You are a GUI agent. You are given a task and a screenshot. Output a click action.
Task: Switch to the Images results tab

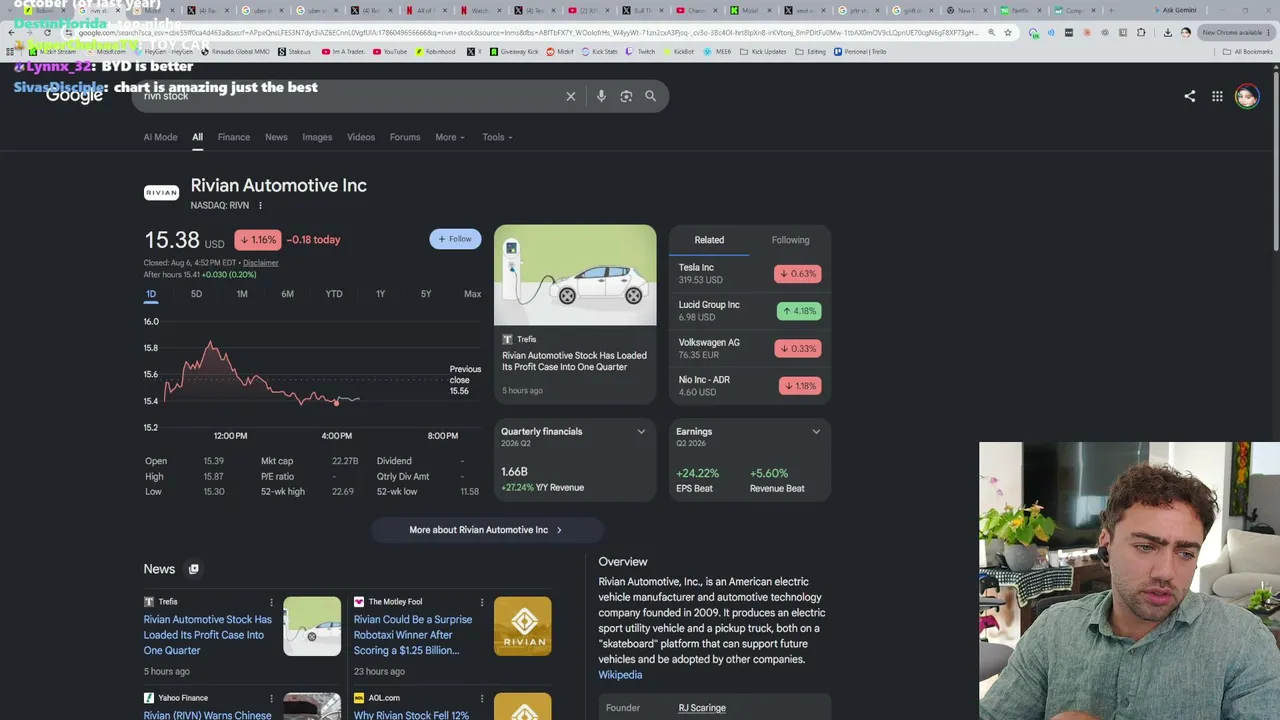coord(317,137)
